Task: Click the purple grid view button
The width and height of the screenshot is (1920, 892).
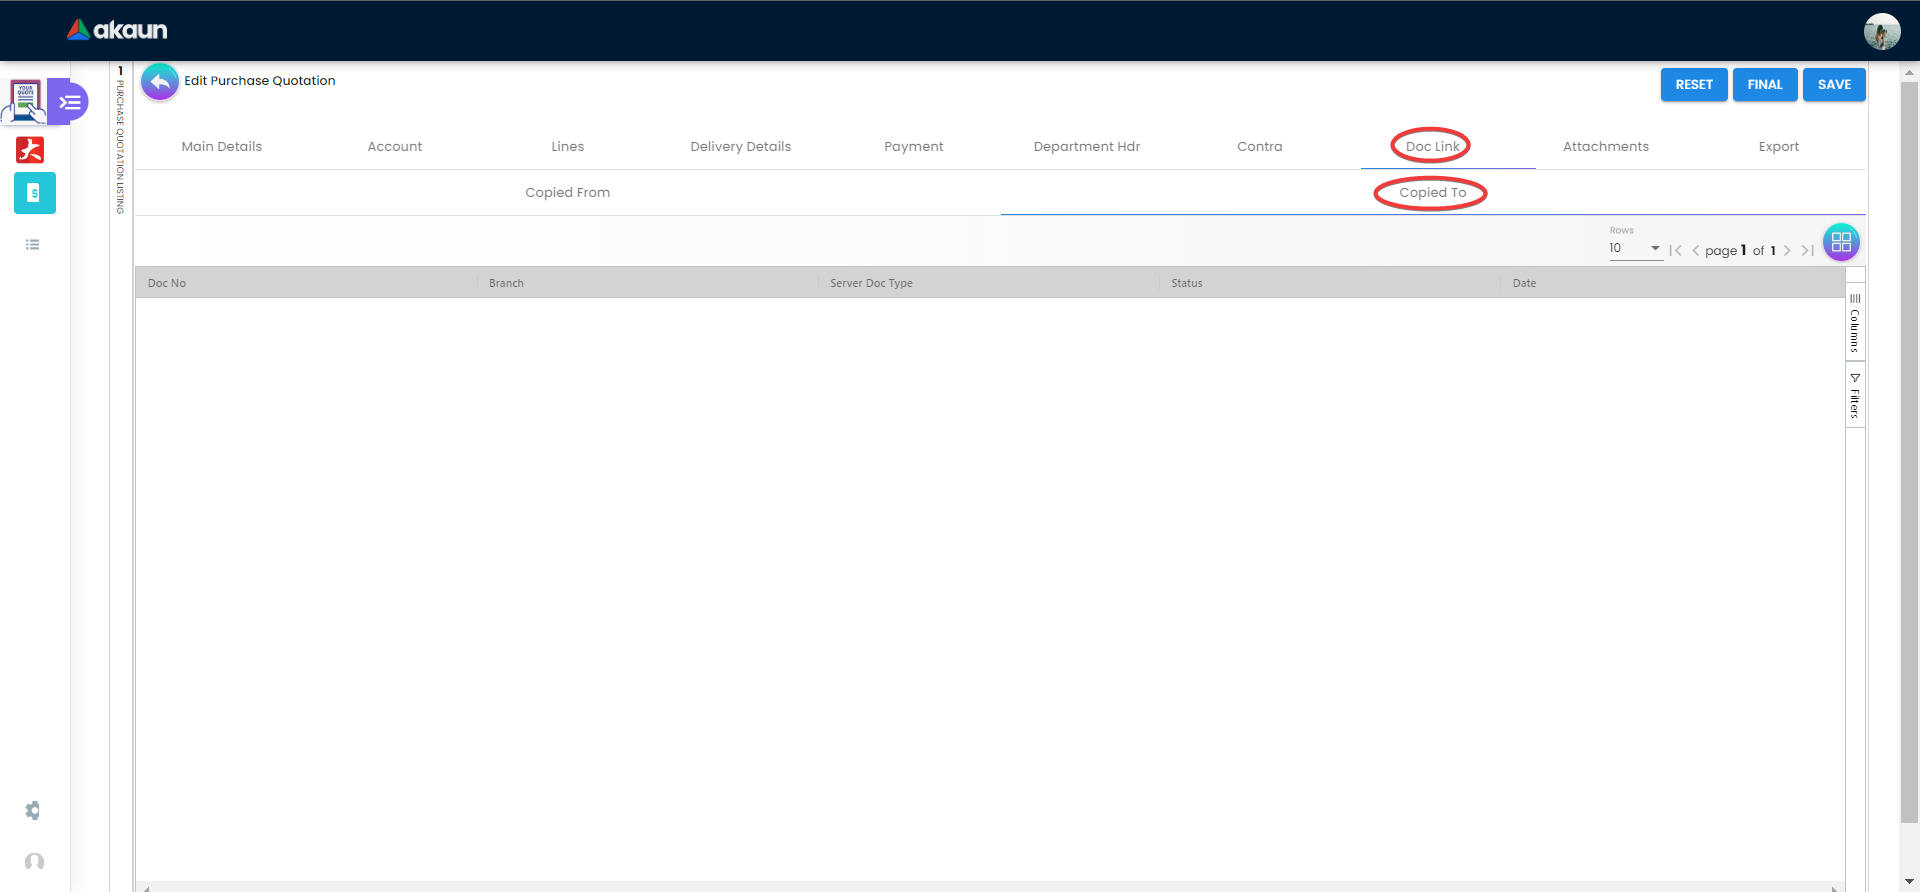Action: (1841, 242)
